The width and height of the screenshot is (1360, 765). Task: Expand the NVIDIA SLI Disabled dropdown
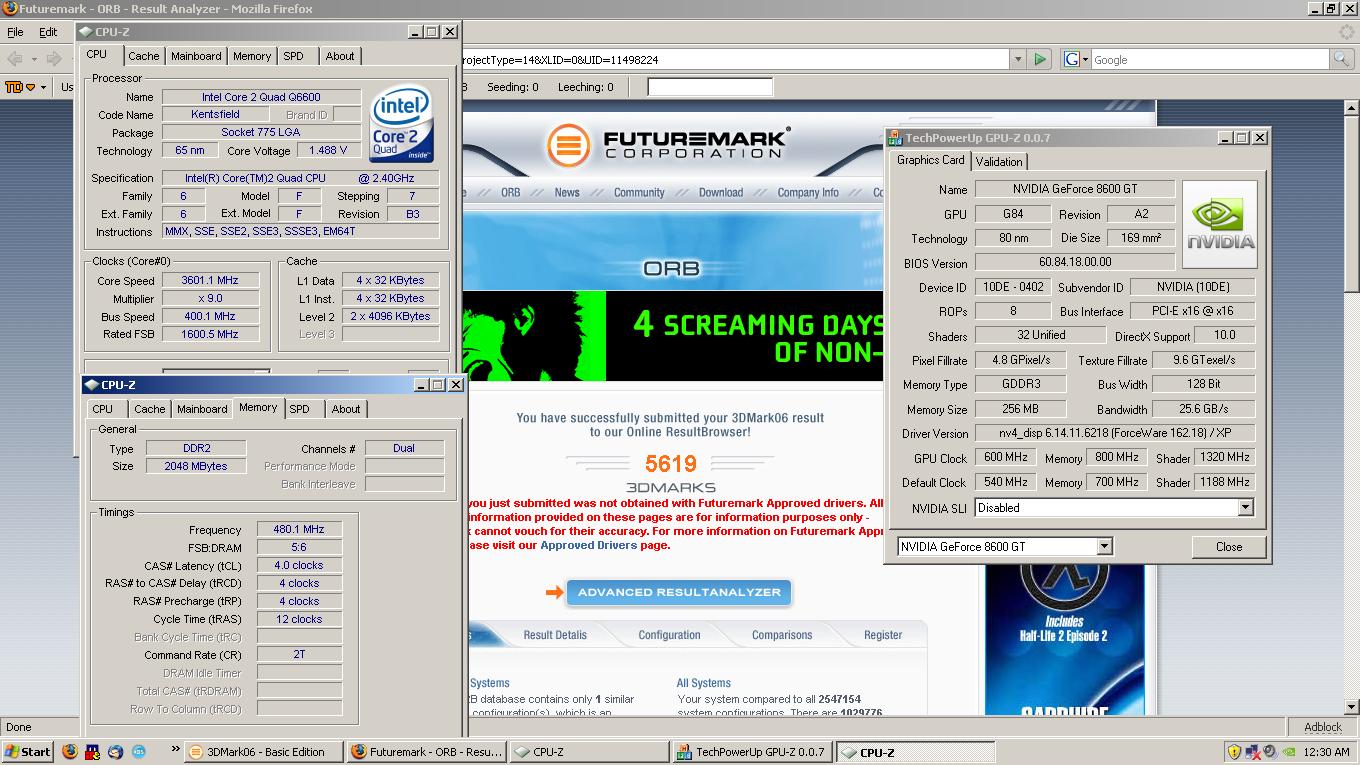pyautogui.click(x=1245, y=508)
